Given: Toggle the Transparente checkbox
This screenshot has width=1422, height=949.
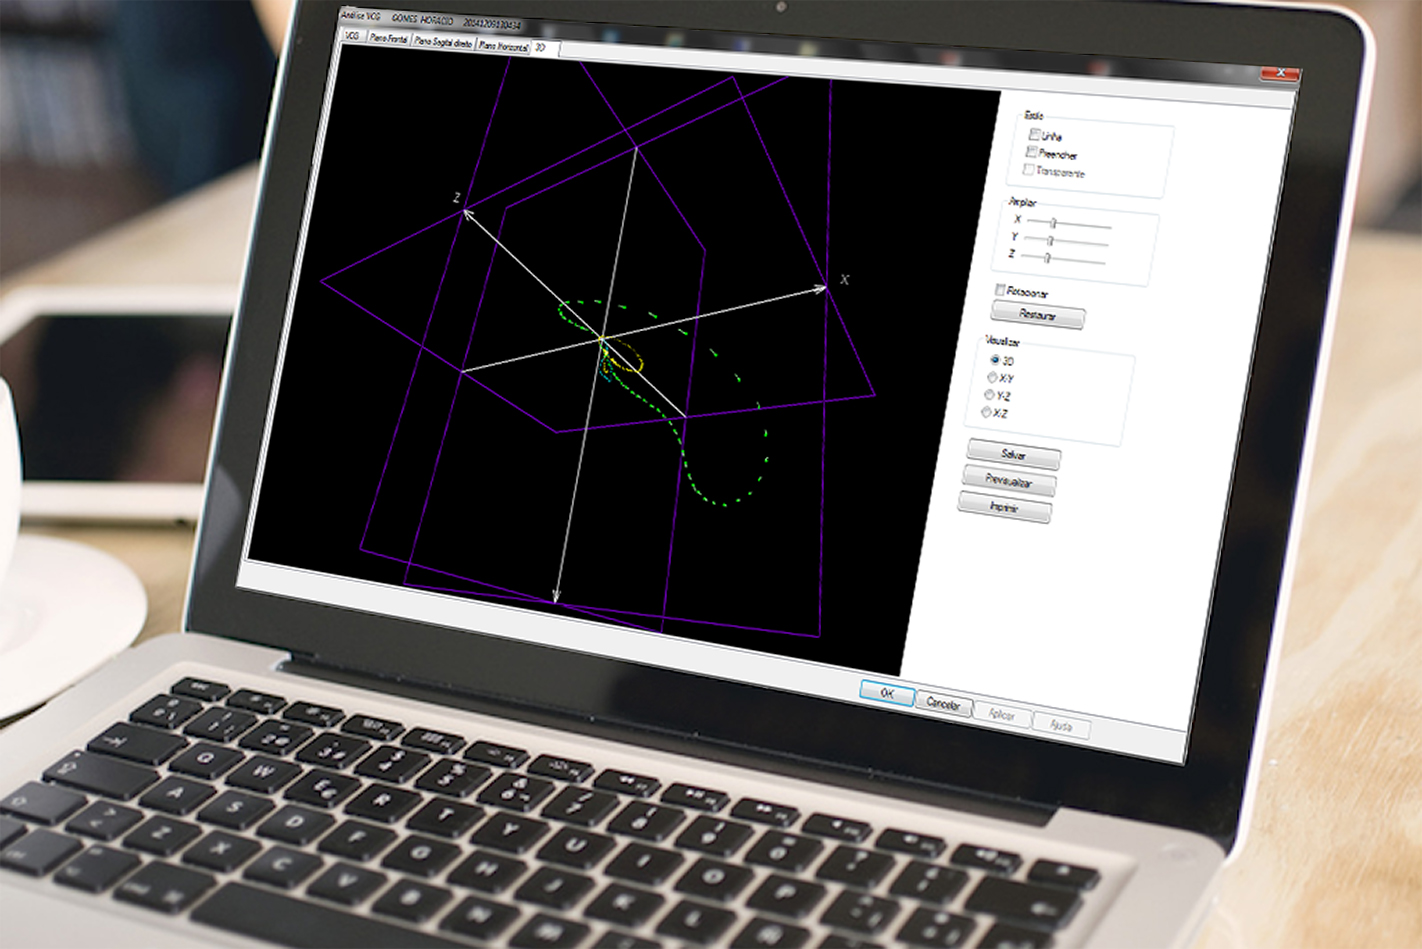Looking at the screenshot, I should [1029, 169].
